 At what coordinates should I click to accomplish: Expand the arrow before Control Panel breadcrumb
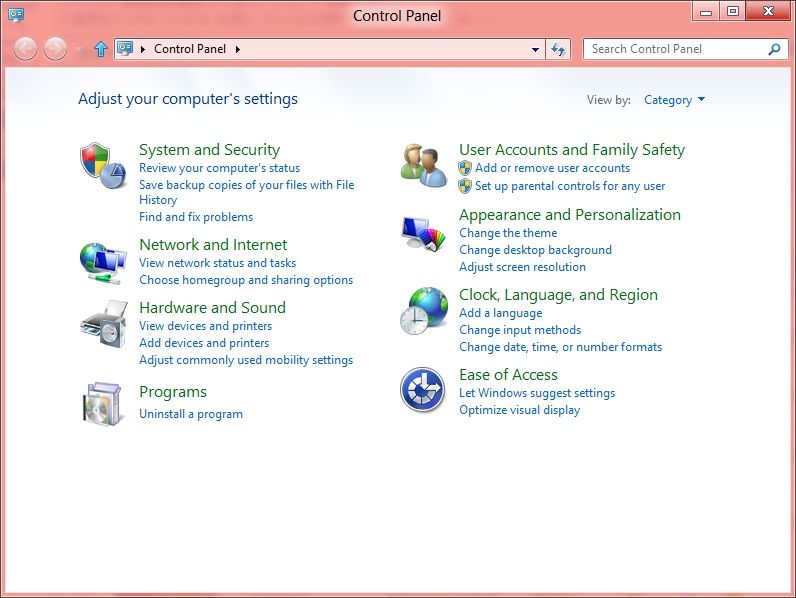[x=143, y=49]
